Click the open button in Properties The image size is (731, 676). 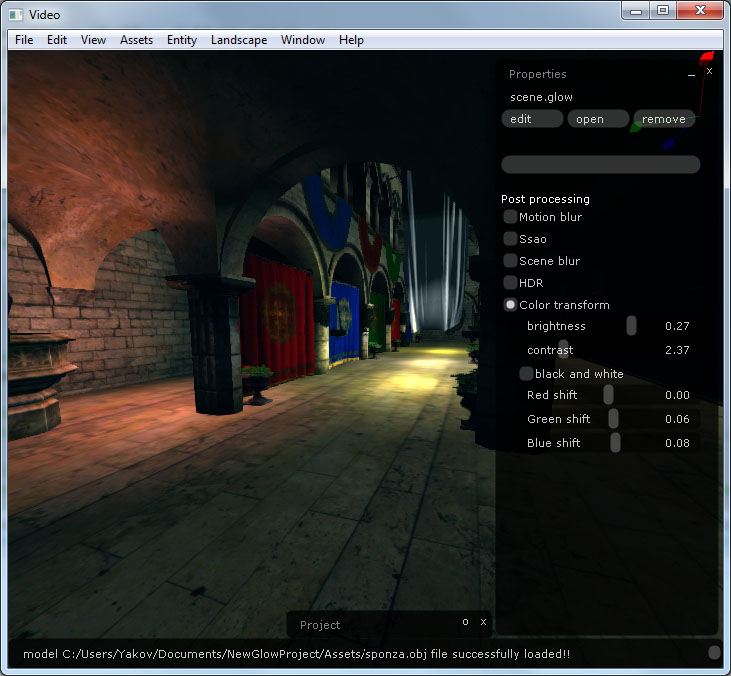click(598, 119)
